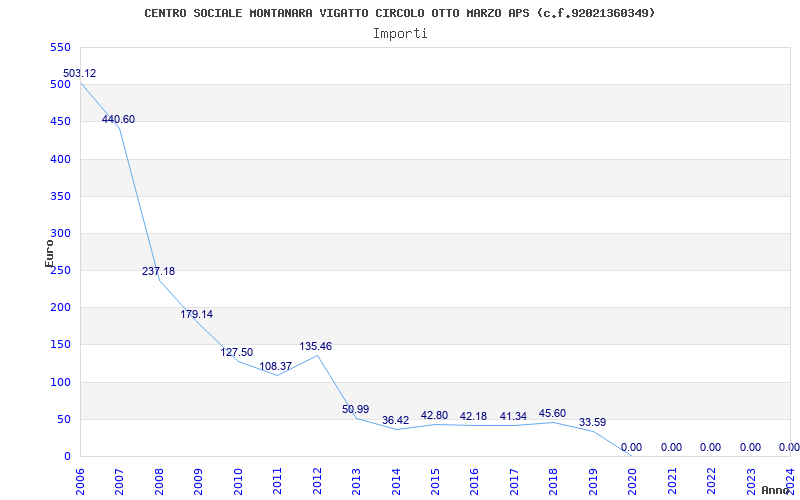
Task: Click the x-axis year 2011
Action: (x=278, y=481)
